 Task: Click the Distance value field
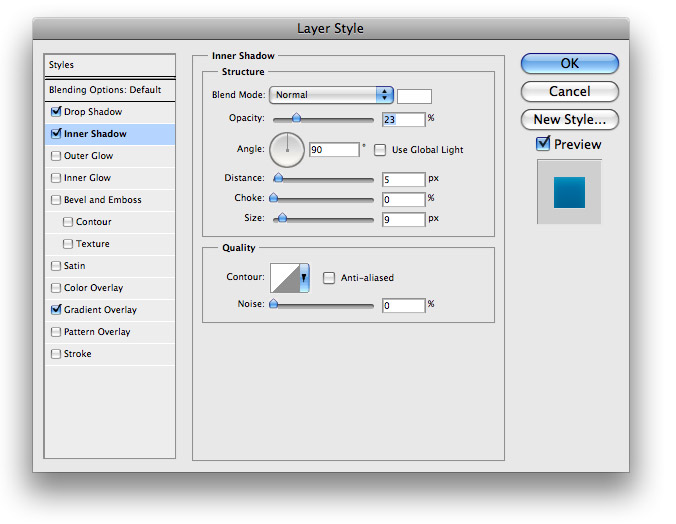[x=404, y=179]
